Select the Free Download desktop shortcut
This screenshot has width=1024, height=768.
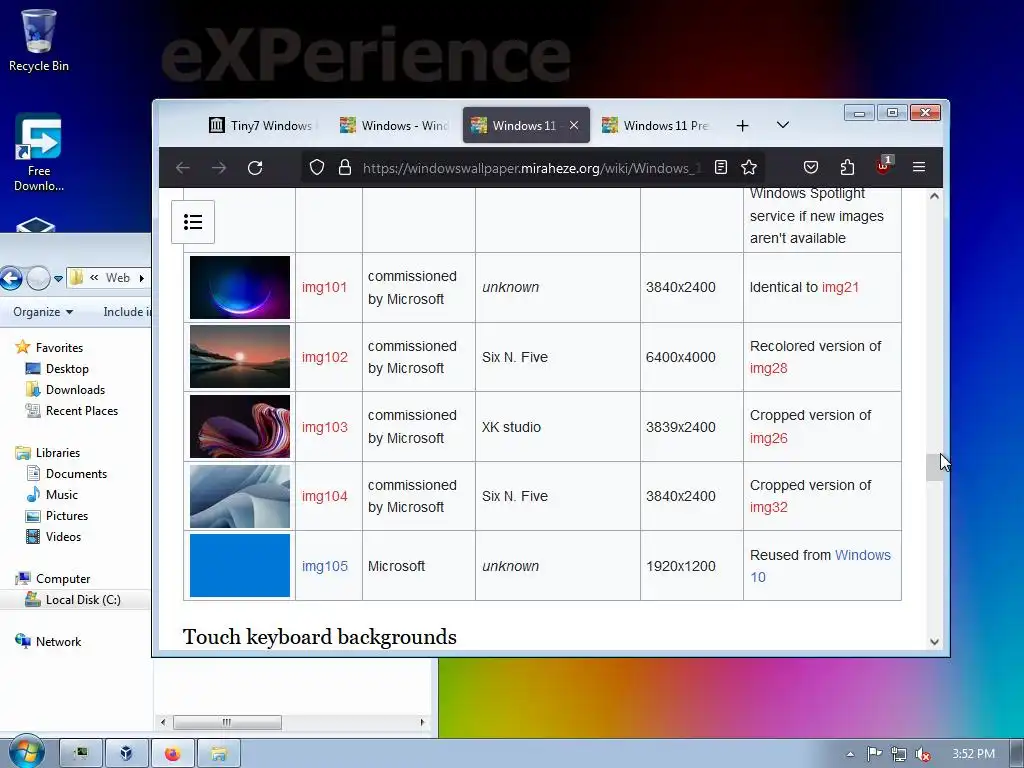(x=39, y=153)
